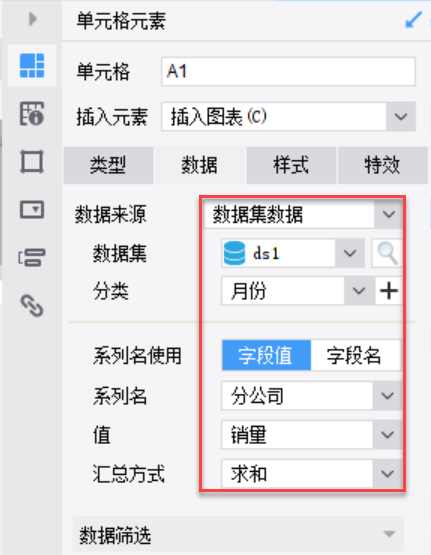Open the widget settings dropdown-box icon
The image size is (431, 555).
tap(32, 210)
